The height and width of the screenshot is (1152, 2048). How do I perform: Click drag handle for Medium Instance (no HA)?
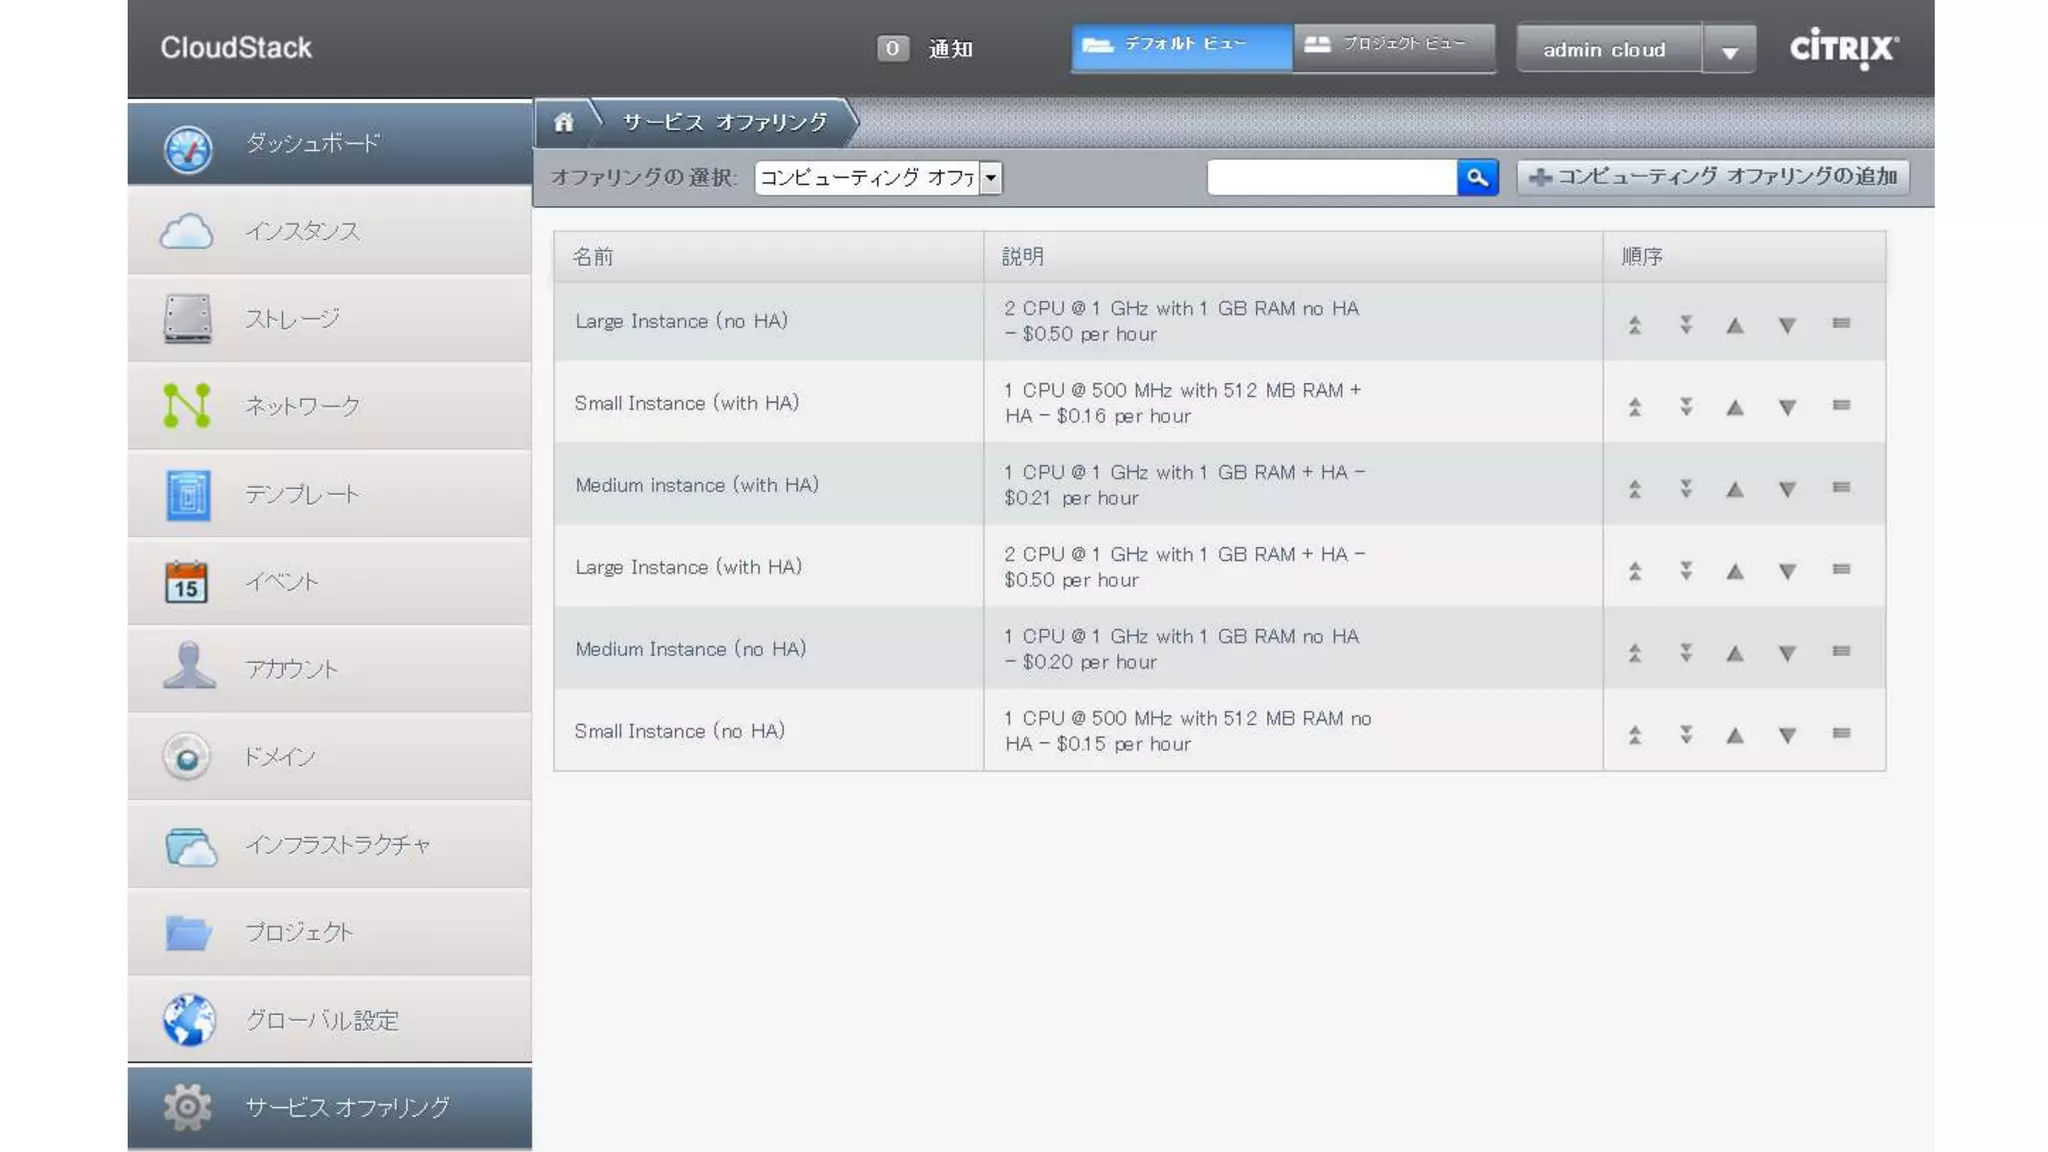point(1841,651)
